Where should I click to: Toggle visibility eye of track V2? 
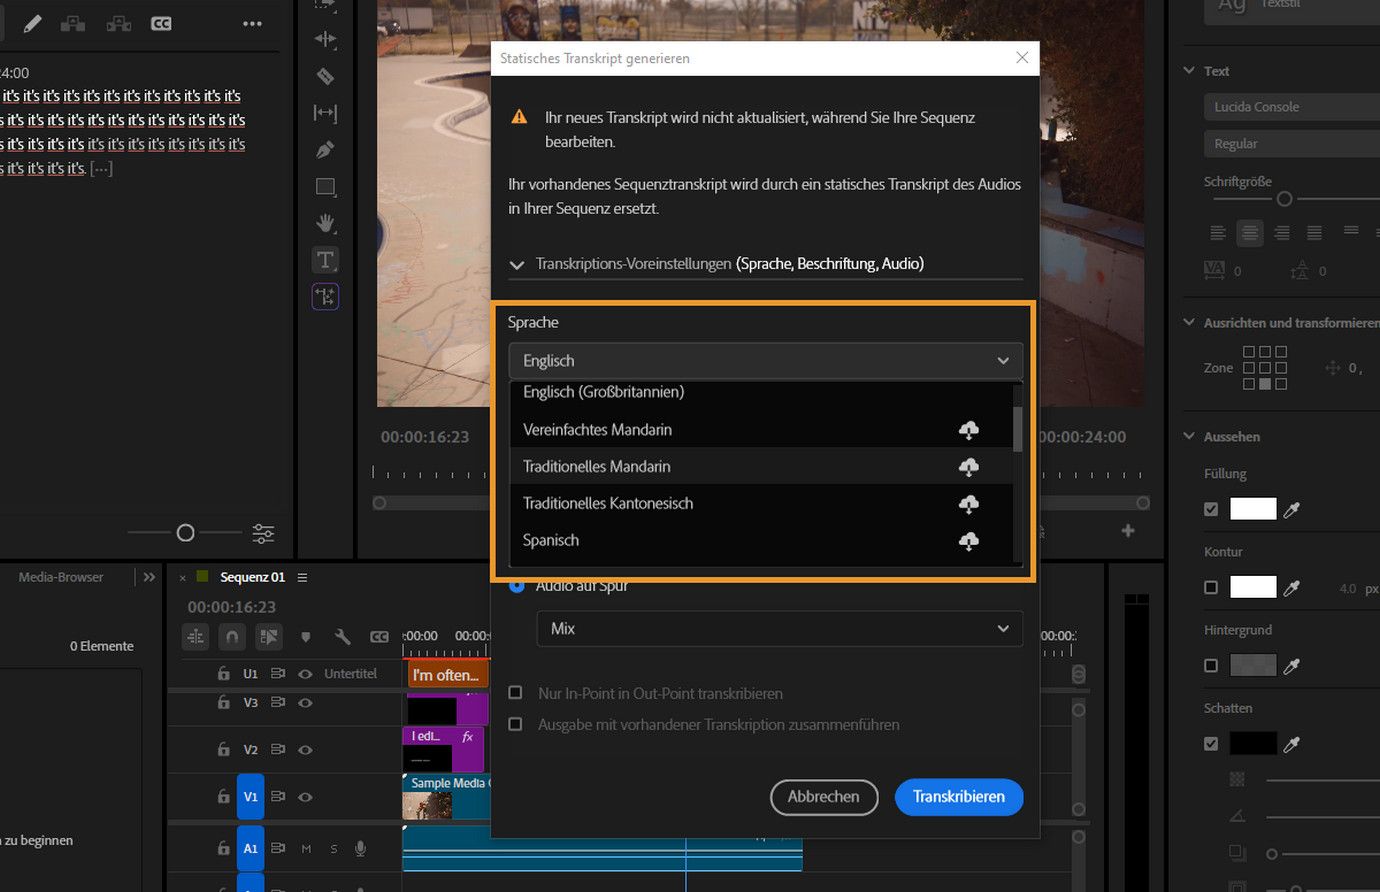coord(306,749)
